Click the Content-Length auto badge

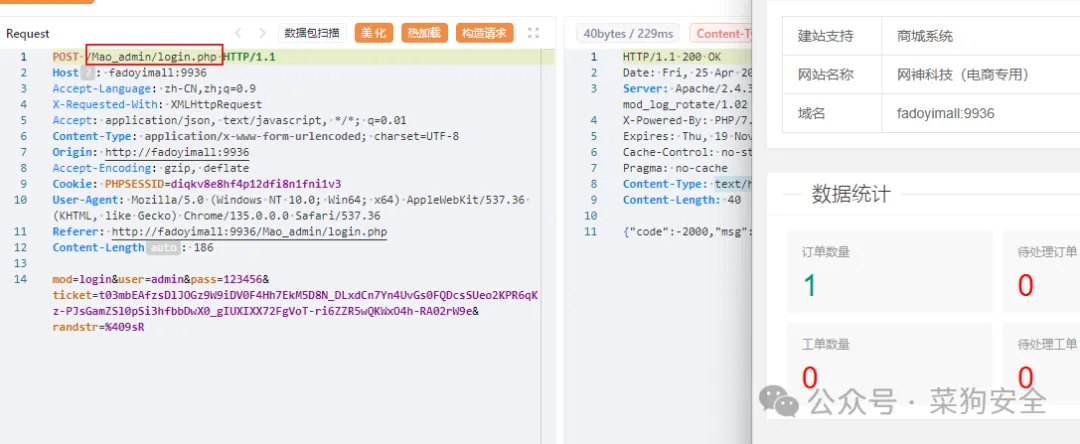pyautogui.click(x=163, y=248)
